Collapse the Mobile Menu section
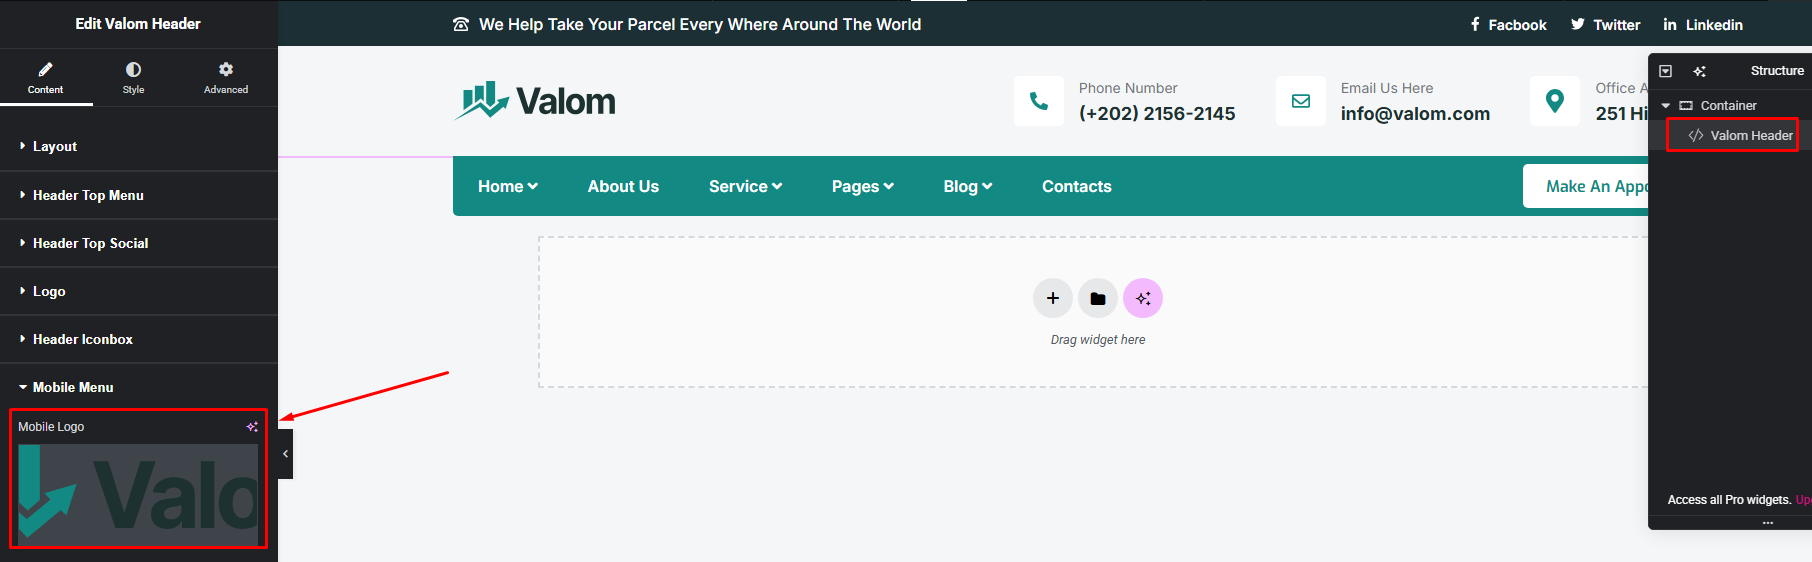 [x=73, y=387]
